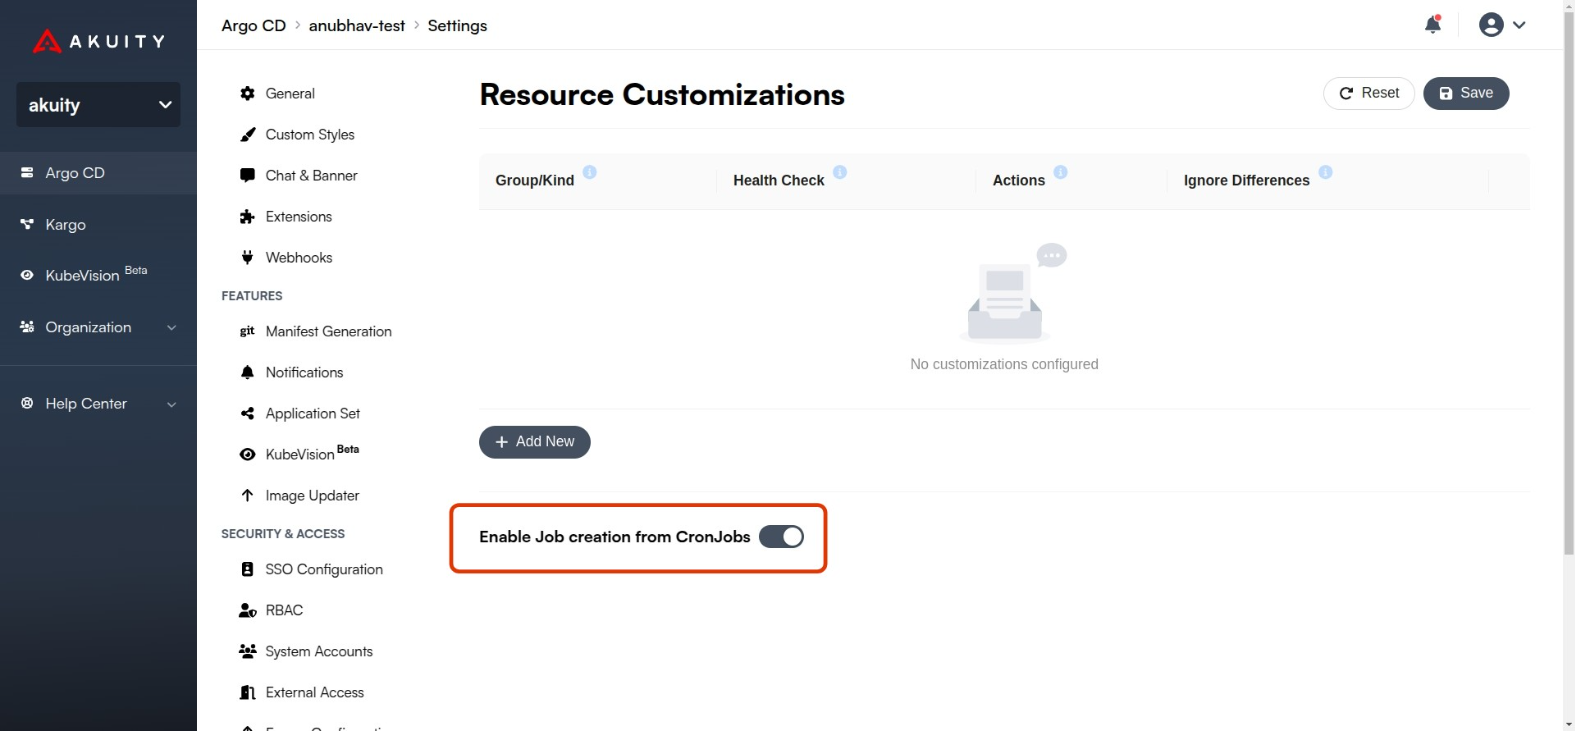Open System Accounts settings
Viewport: 1576px width, 731px height.
[x=319, y=651]
